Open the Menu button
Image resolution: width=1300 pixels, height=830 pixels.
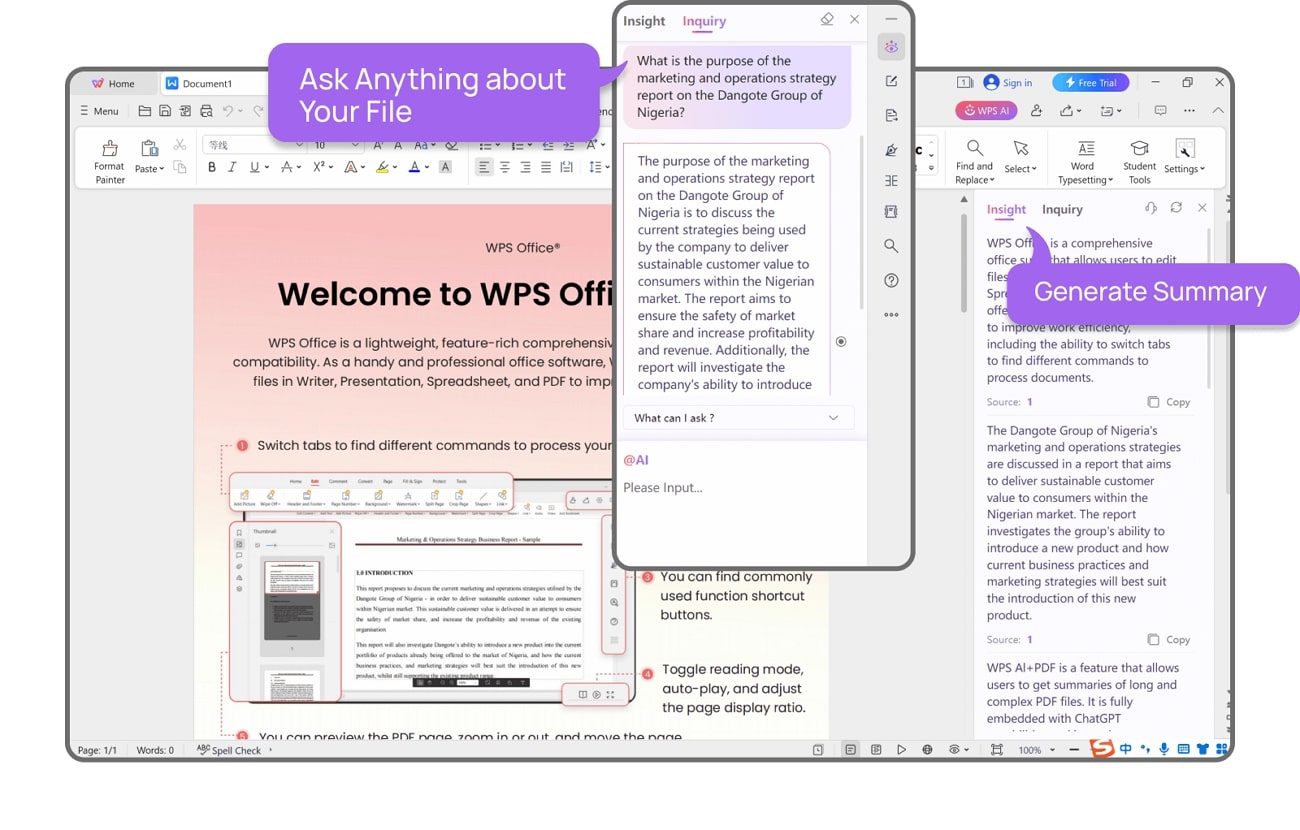(100, 111)
